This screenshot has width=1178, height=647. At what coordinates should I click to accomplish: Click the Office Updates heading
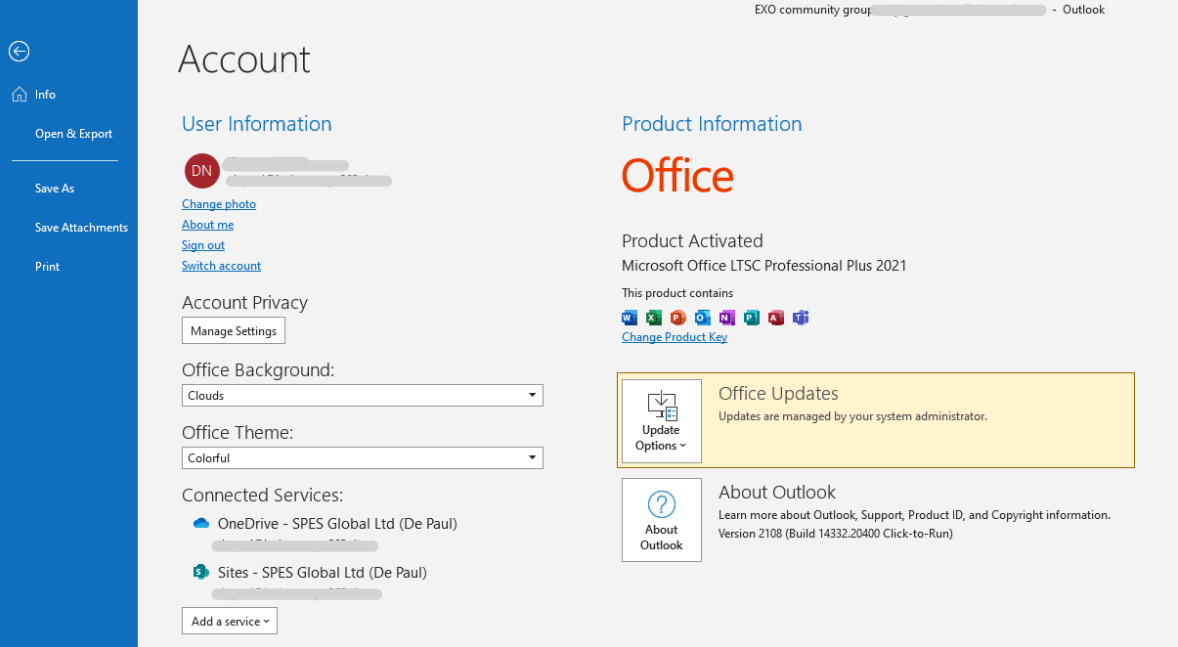(x=778, y=394)
